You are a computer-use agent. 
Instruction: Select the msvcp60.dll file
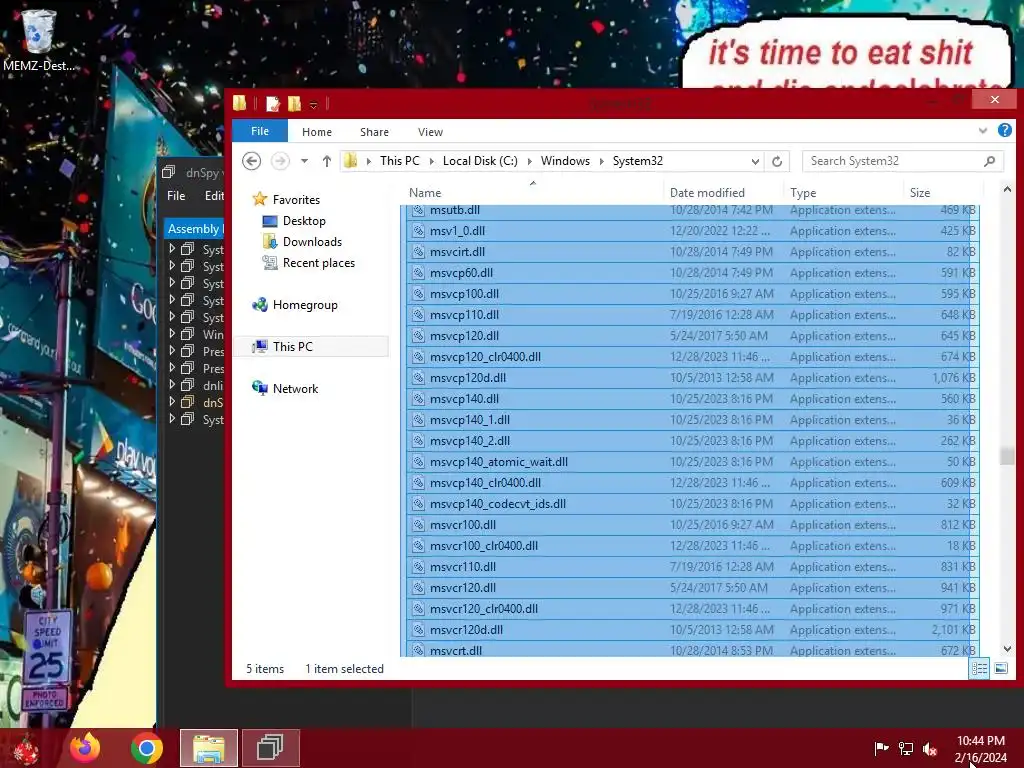tap(692, 273)
